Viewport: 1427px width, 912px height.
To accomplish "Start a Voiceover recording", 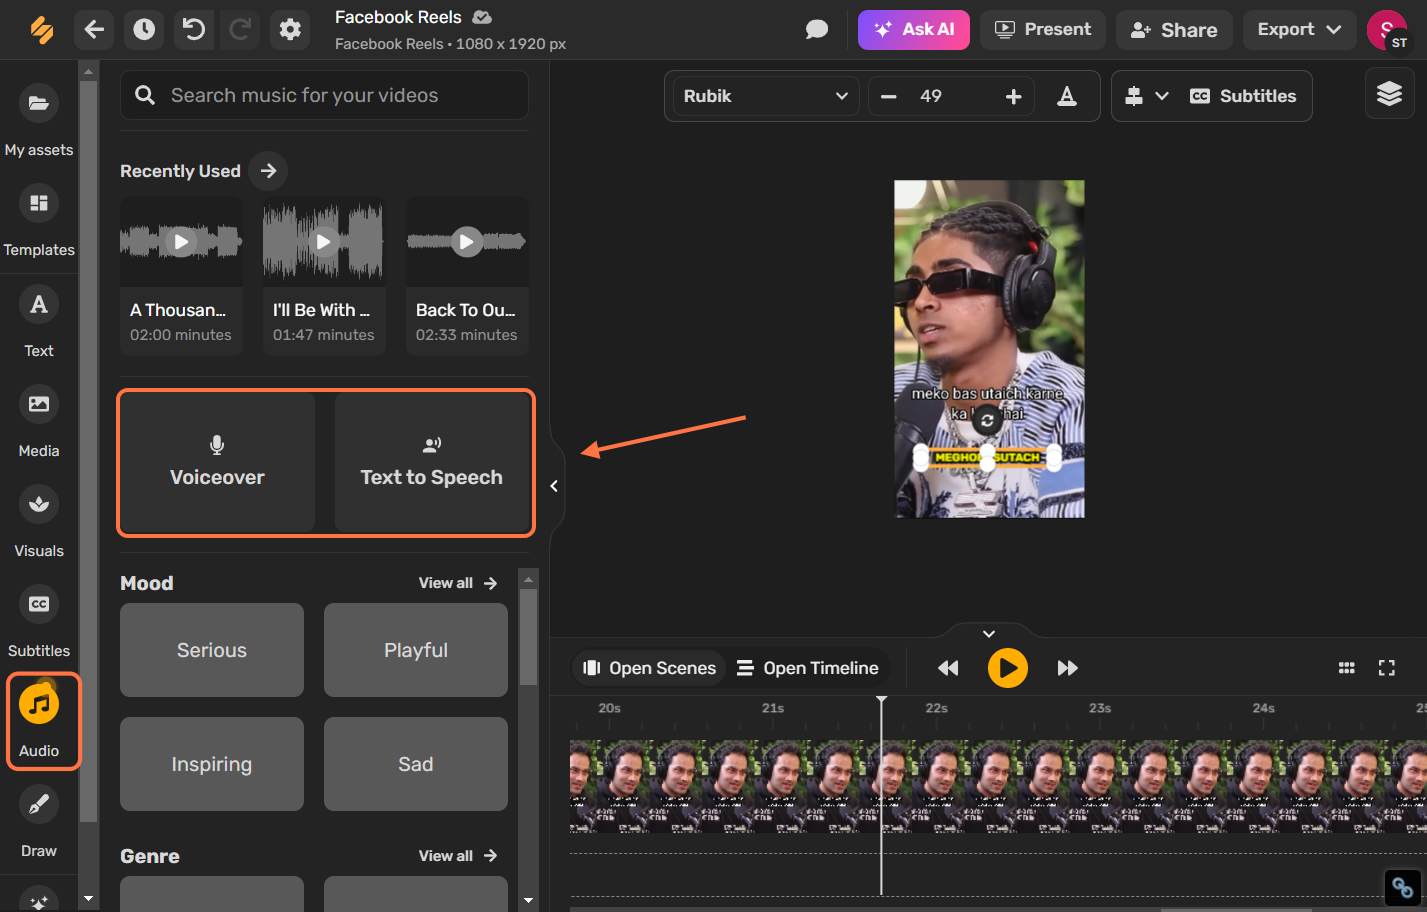I will click(217, 462).
